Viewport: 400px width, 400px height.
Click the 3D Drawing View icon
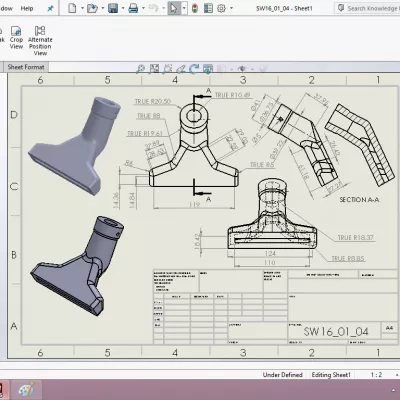tap(208, 69)
